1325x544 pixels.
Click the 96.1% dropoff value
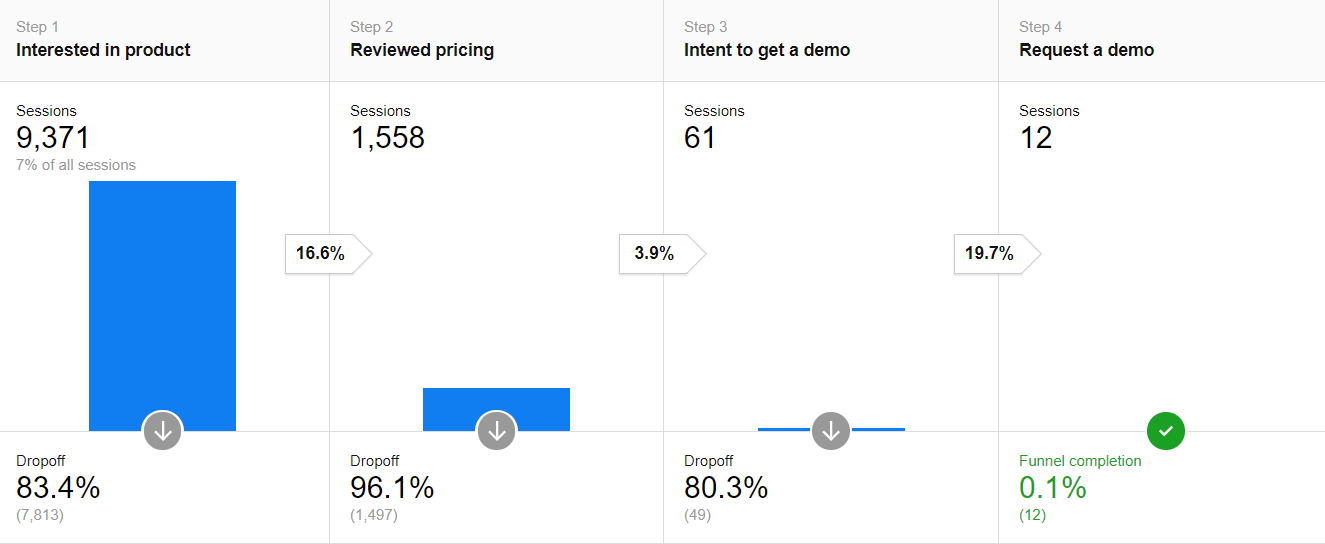point(392,488)
